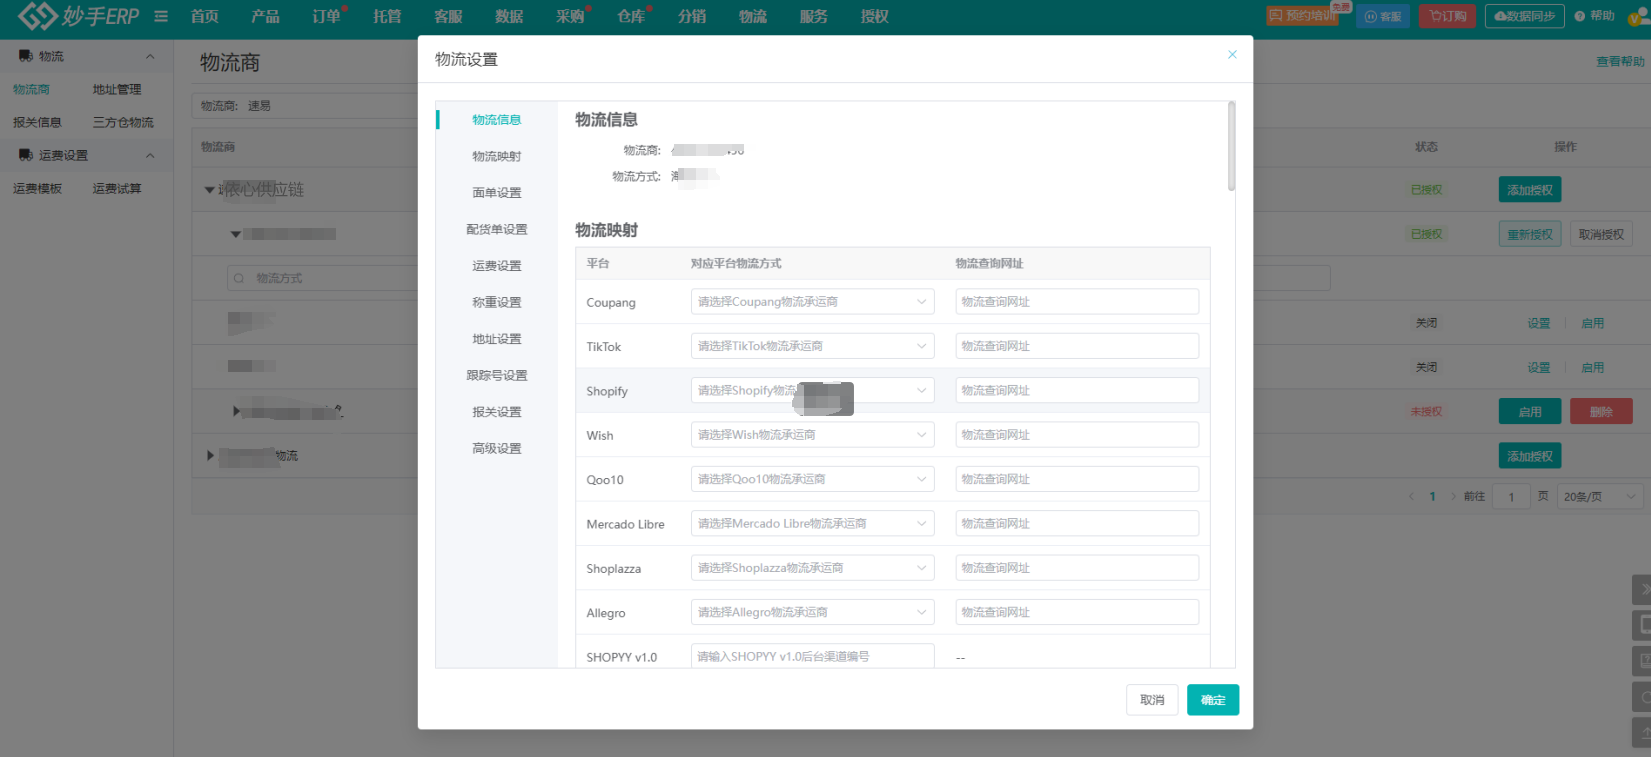Viewport: 1651px width, 757px height.
Task: Click SHOPYY v1.0 后台渠道编号 input field
Action: (x=812, y=656)
